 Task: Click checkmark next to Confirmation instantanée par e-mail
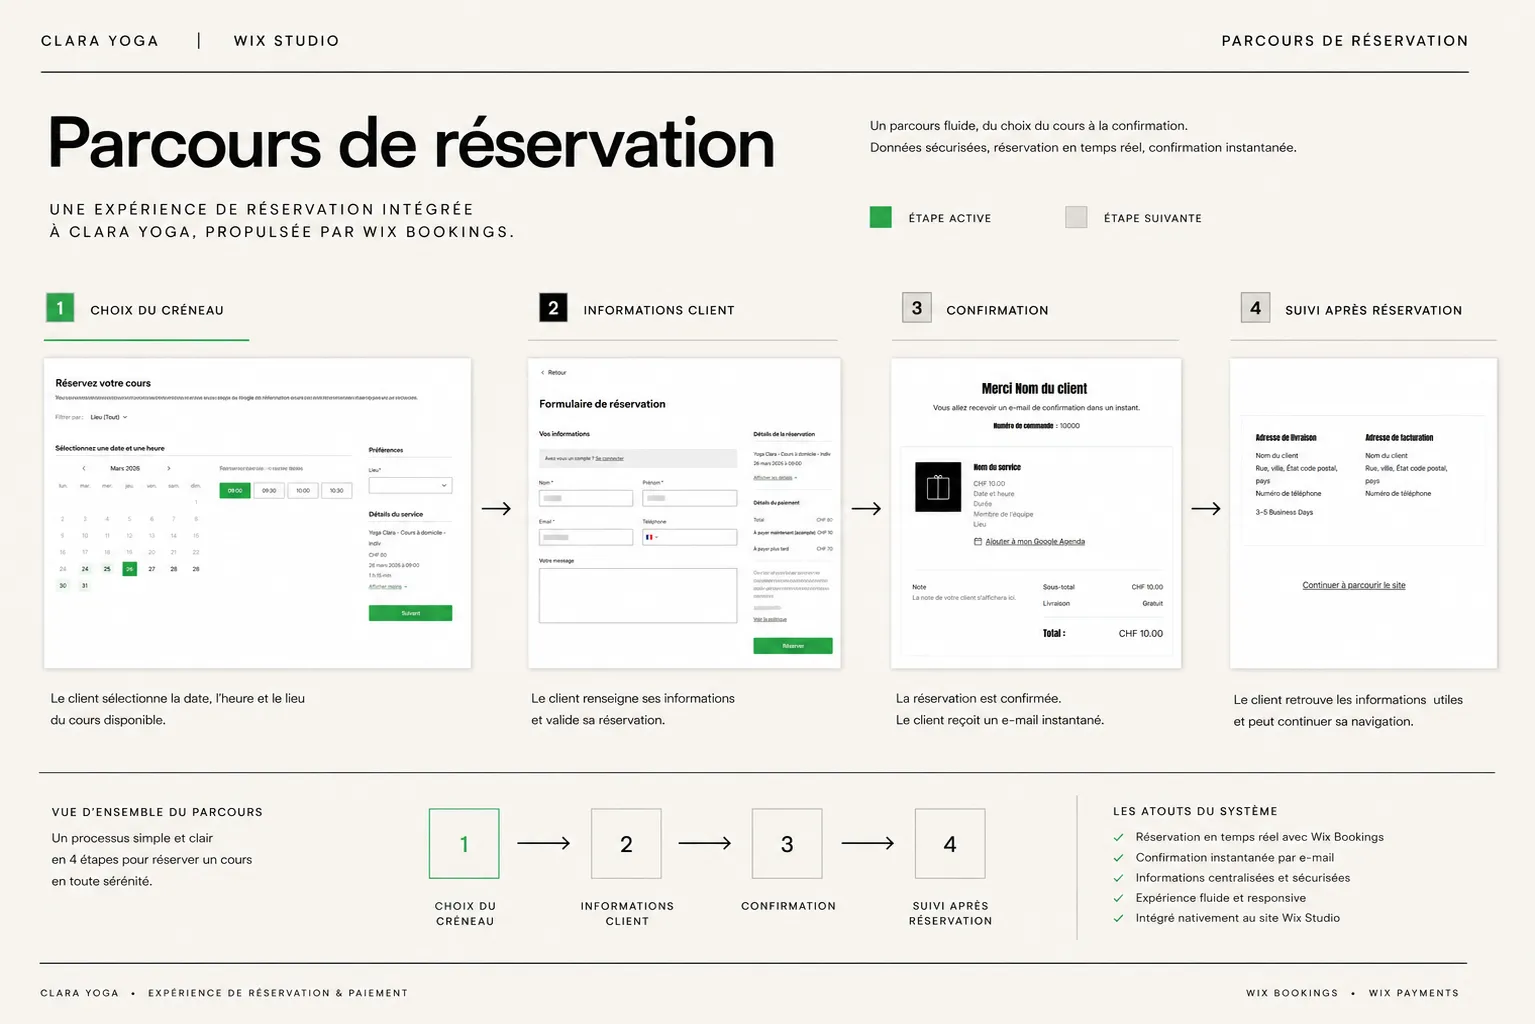[x=1118, y=857]
